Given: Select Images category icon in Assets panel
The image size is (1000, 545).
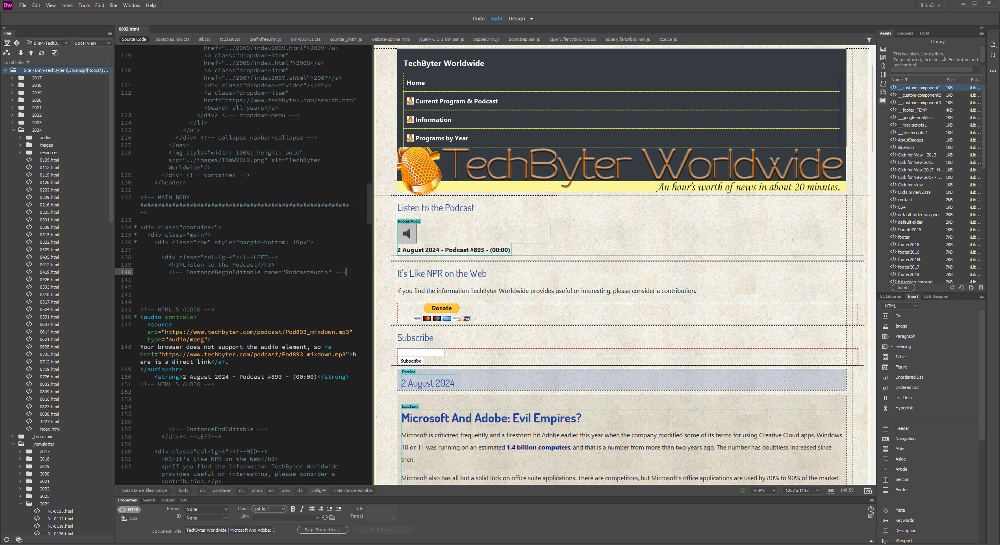Looking at the screenshot, I should tap(883, 50).
